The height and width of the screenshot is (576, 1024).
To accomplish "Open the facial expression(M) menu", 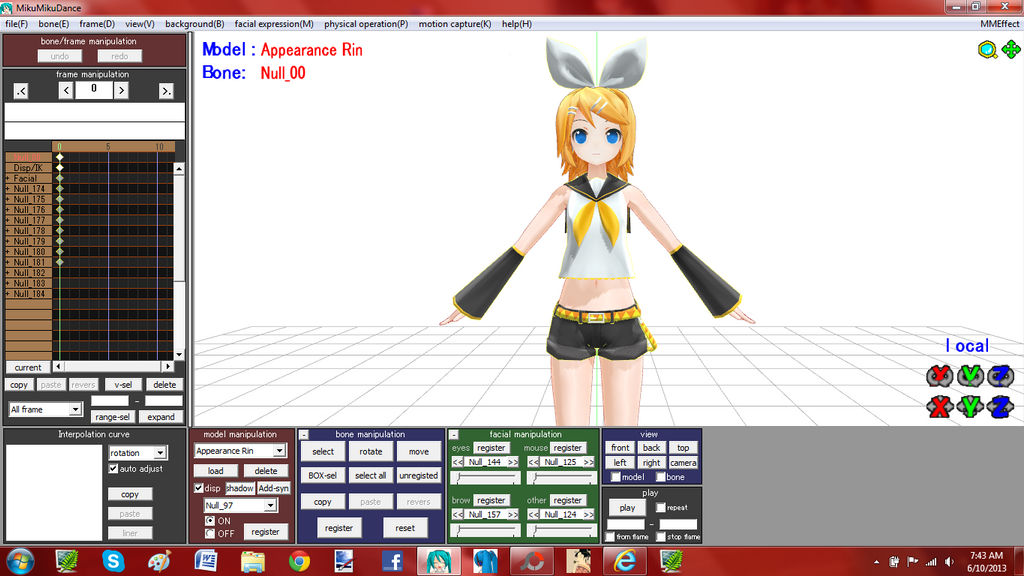I will [272, 23].
